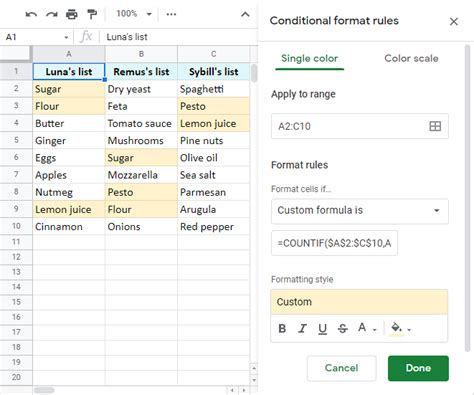The image size is (474, 395).
Task: Select the Arugula cell
Action: pyautogui.click(x=214, y=210)
